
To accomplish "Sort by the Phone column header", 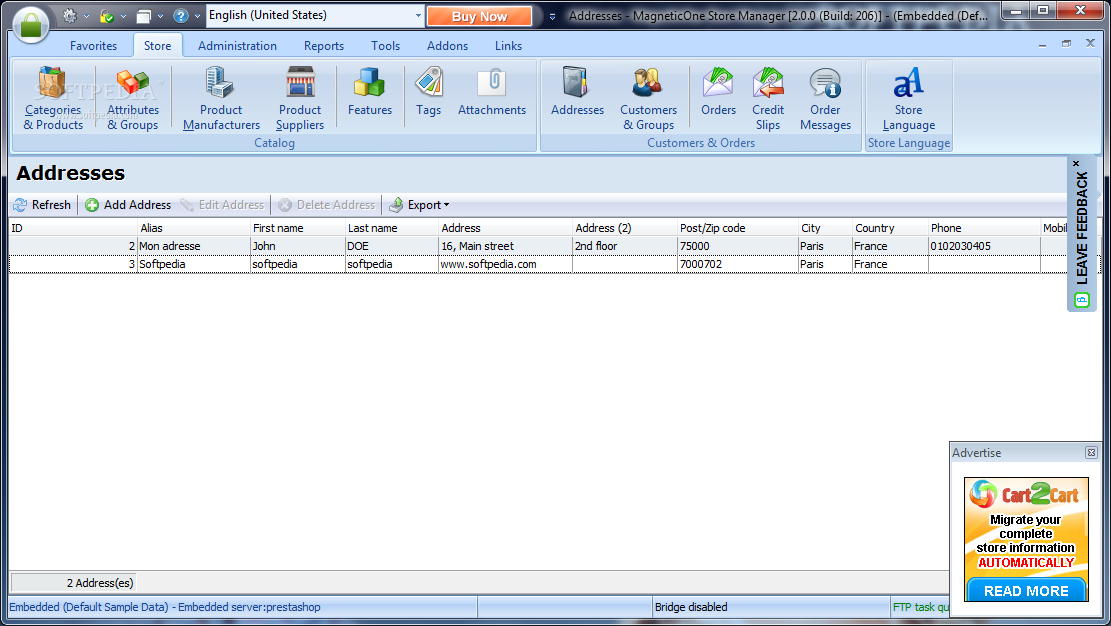I will [x=983, y=228].
